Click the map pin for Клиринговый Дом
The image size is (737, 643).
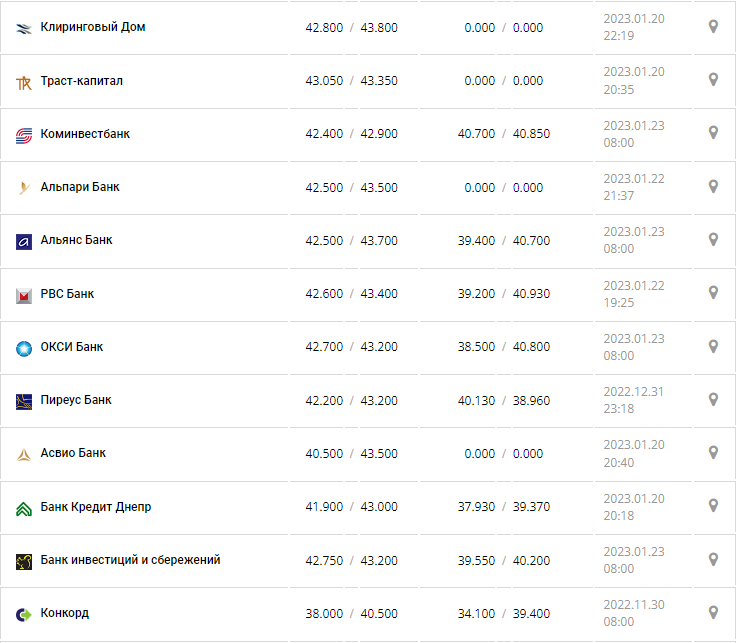coord(713,27)
